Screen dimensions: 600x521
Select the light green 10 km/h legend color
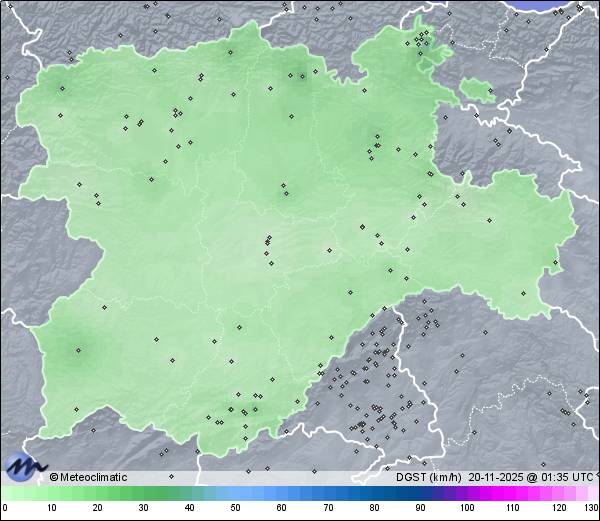[52, 493]
